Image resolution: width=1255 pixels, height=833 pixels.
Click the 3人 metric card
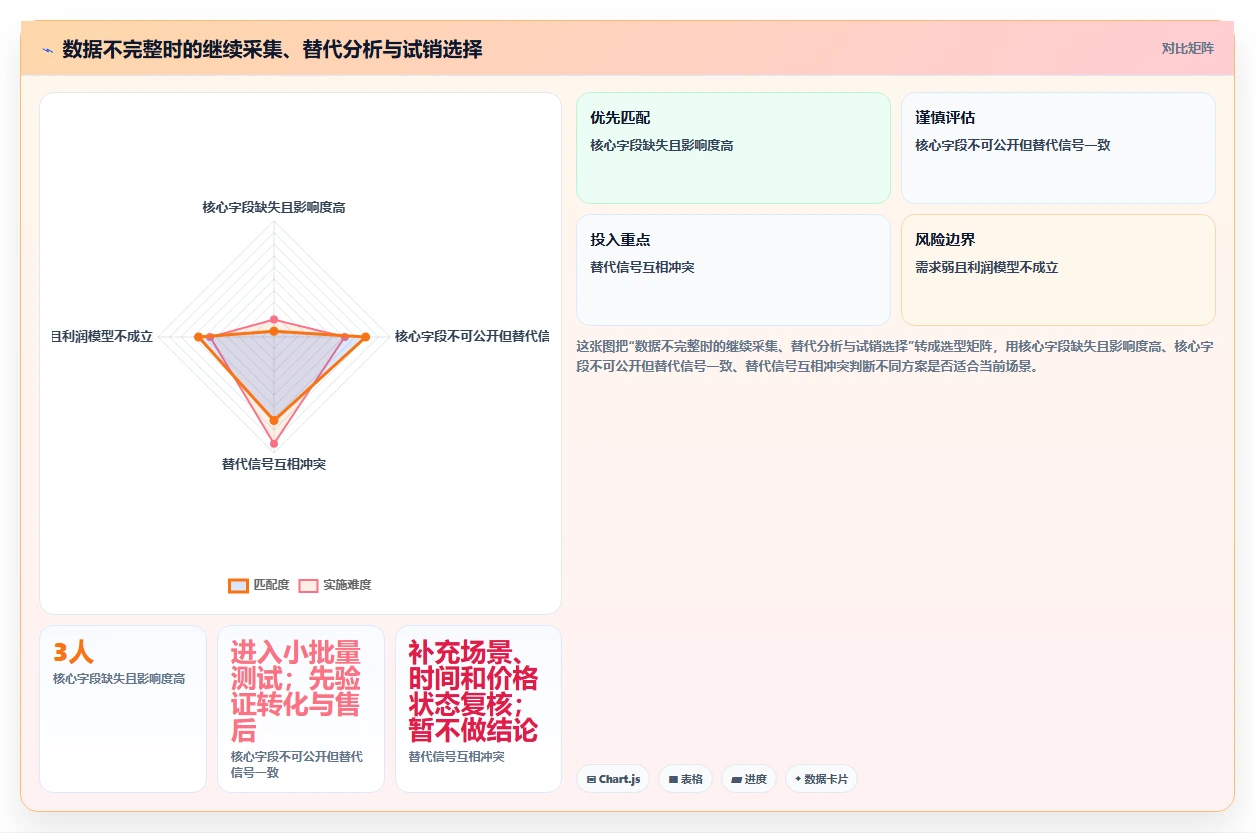[x=123, y=709]
